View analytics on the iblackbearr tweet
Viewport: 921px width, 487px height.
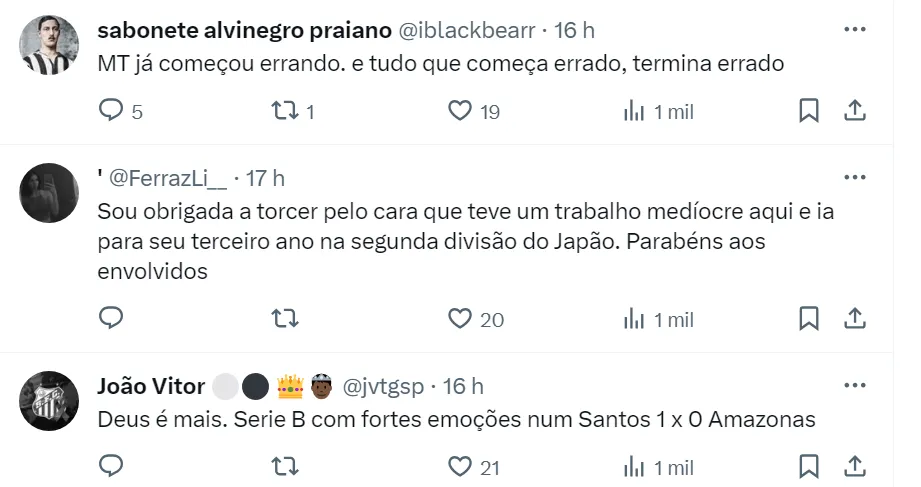pyautogui.click(x=634, y=111)
